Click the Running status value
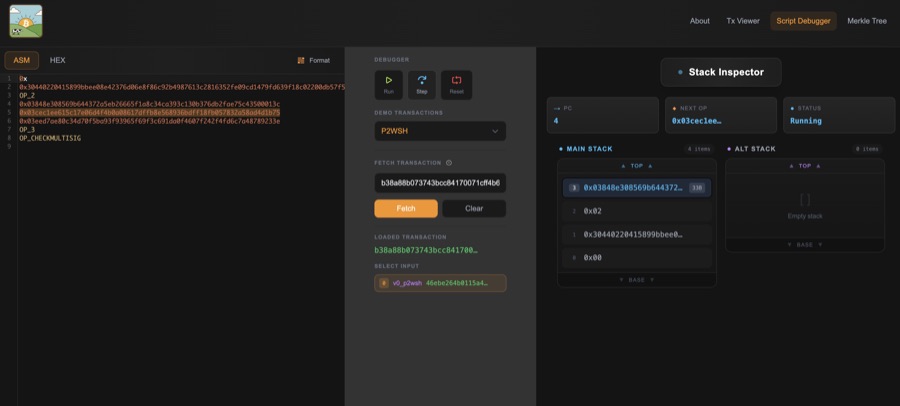This screenshot has height=406, width=900. [x=806, y=121]
